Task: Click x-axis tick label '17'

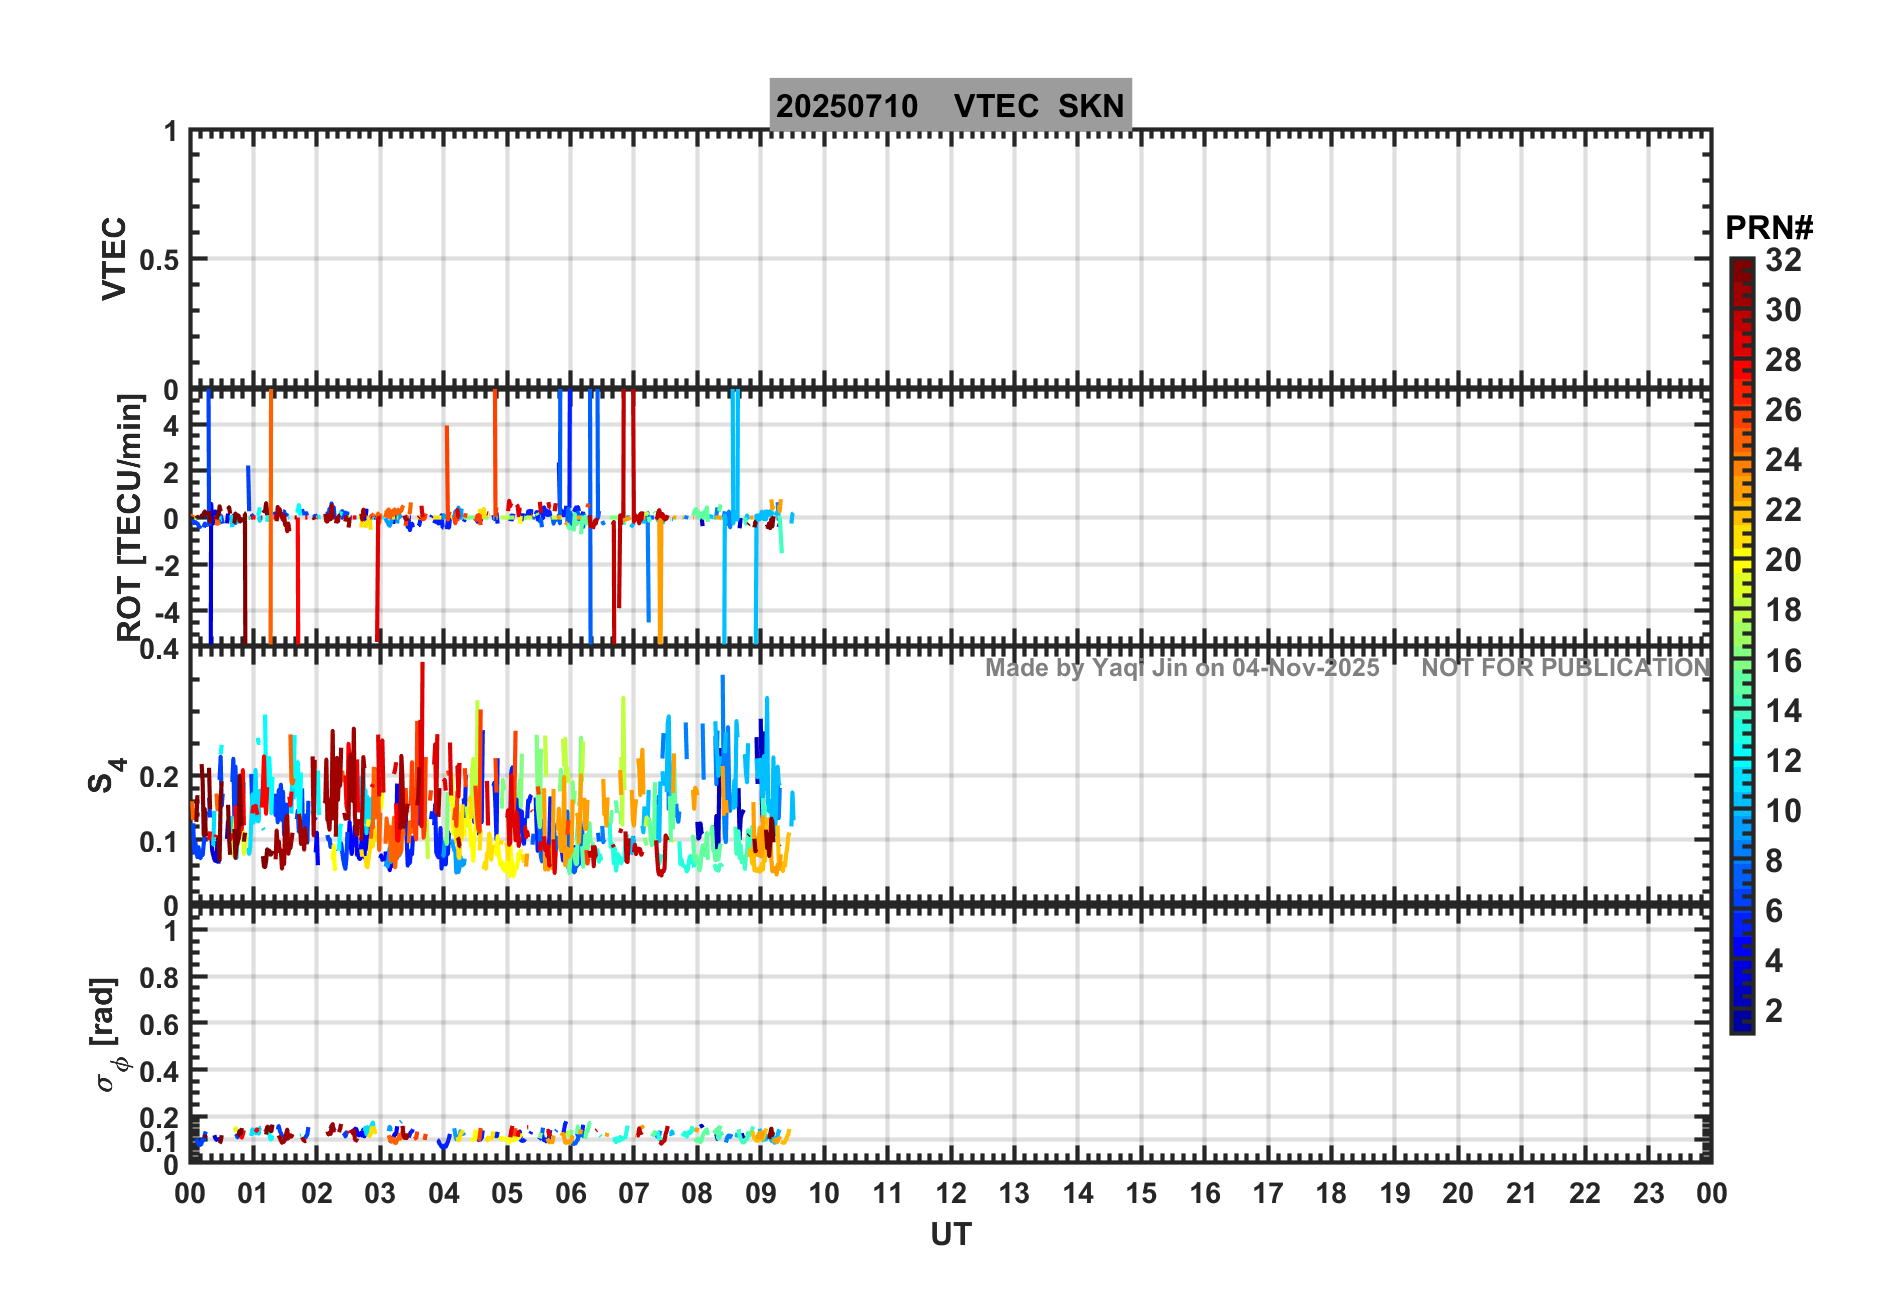Action: [x=1268, y=1193]
